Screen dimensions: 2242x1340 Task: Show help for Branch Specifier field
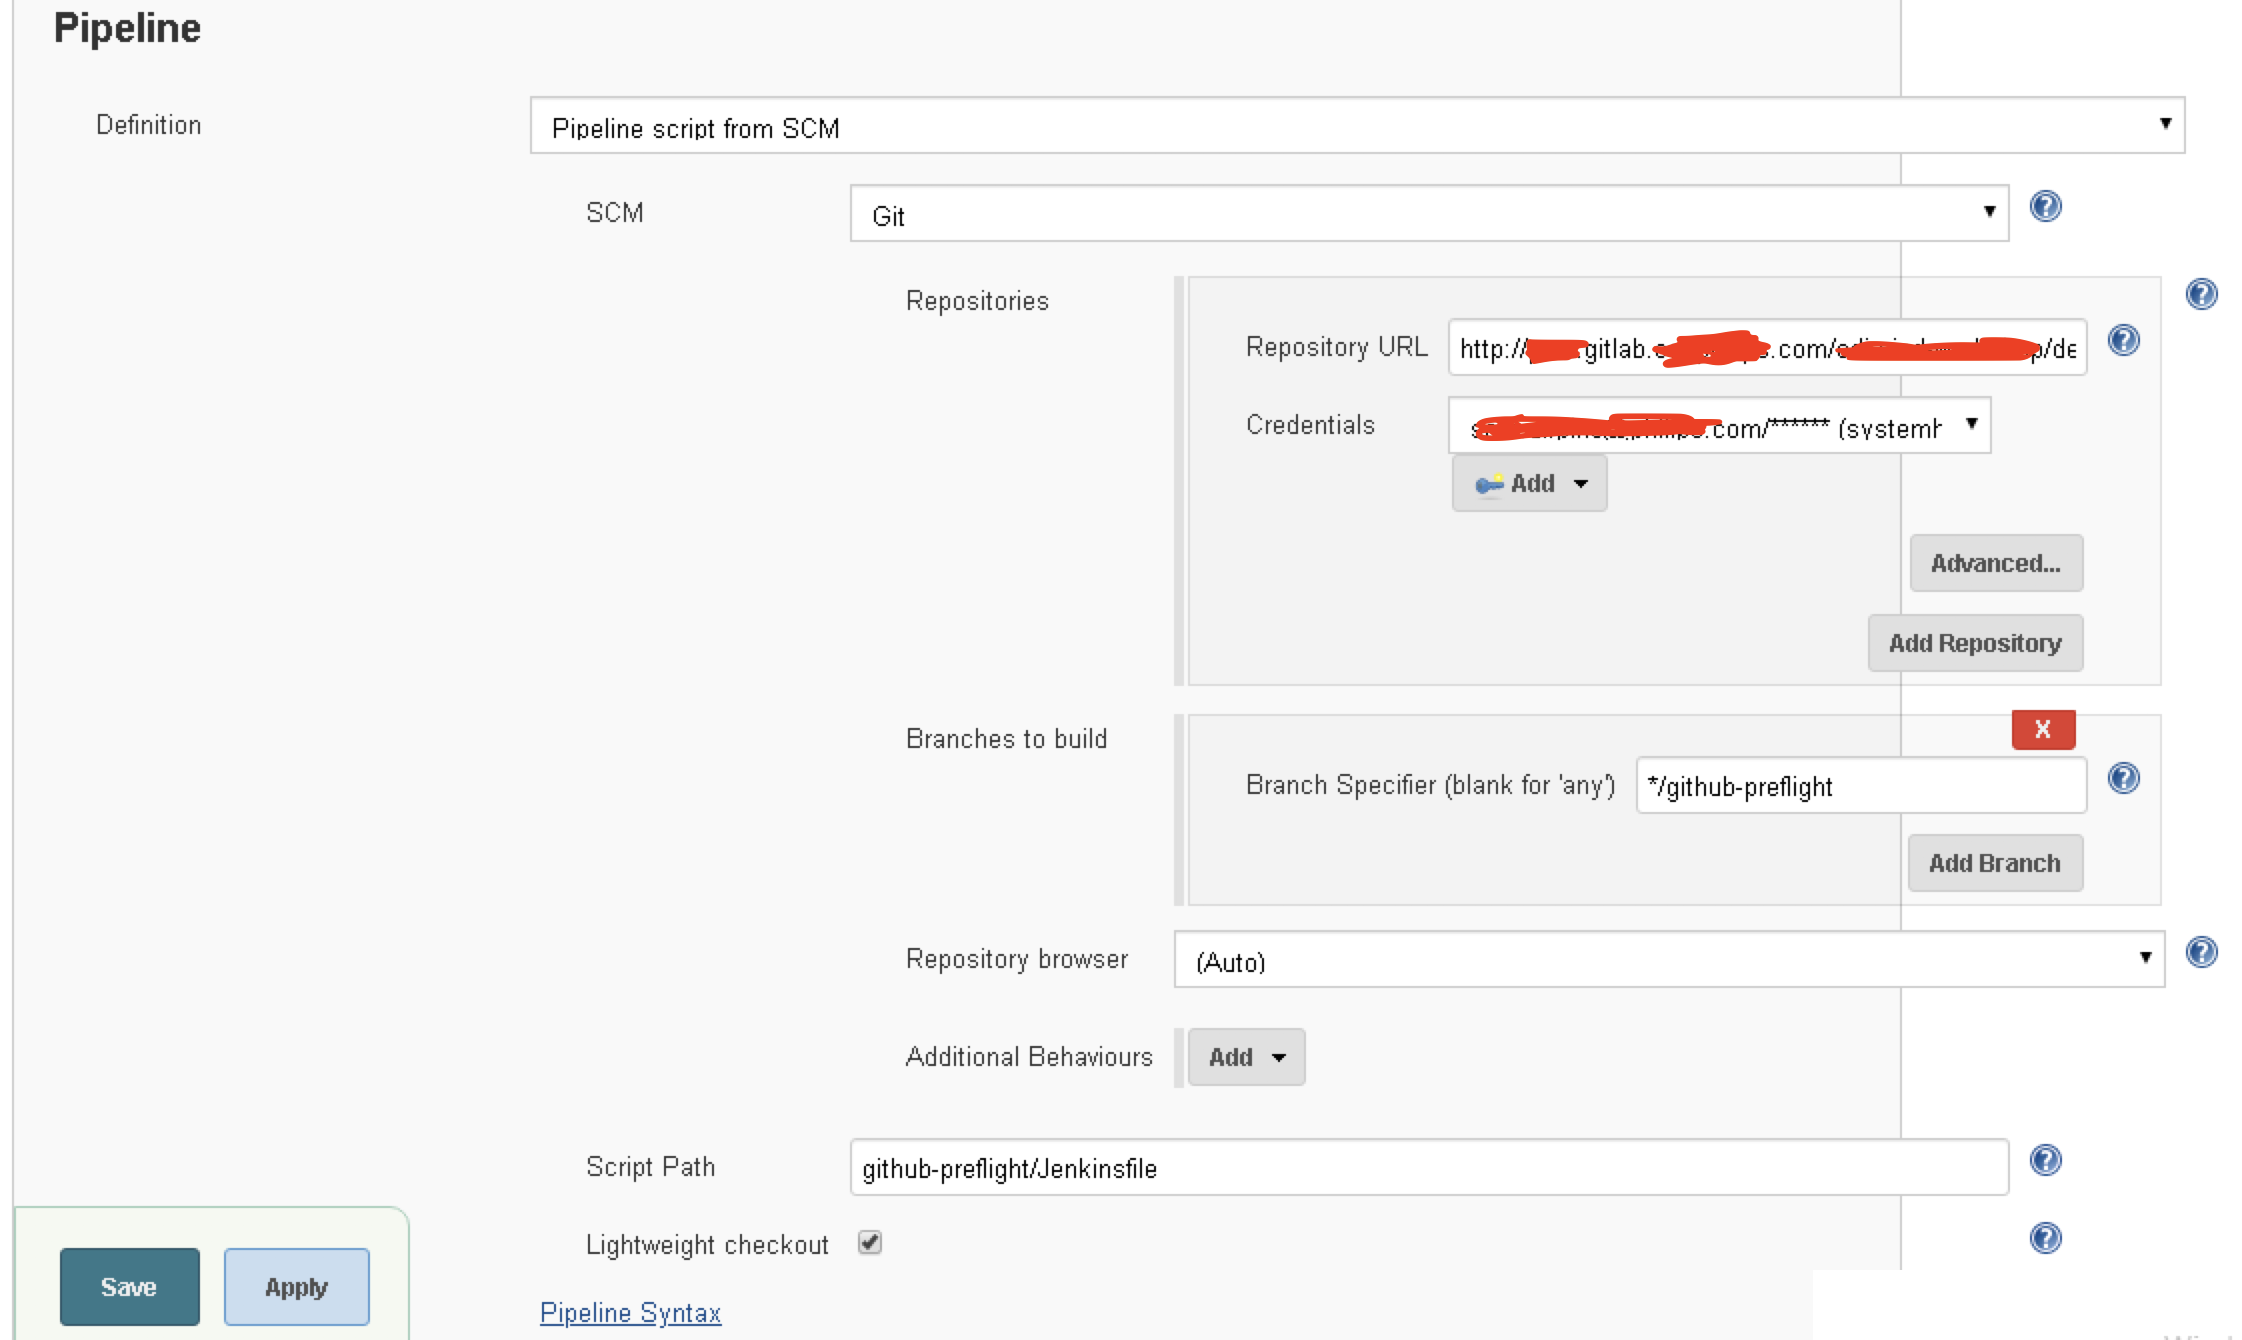coord(2123,778)
